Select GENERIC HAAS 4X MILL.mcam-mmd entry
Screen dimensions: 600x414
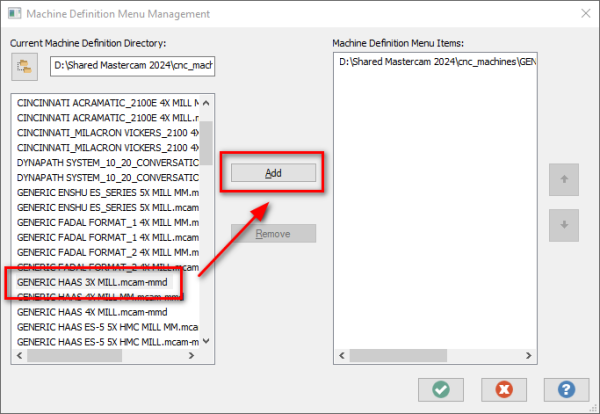tap(92, 312)
